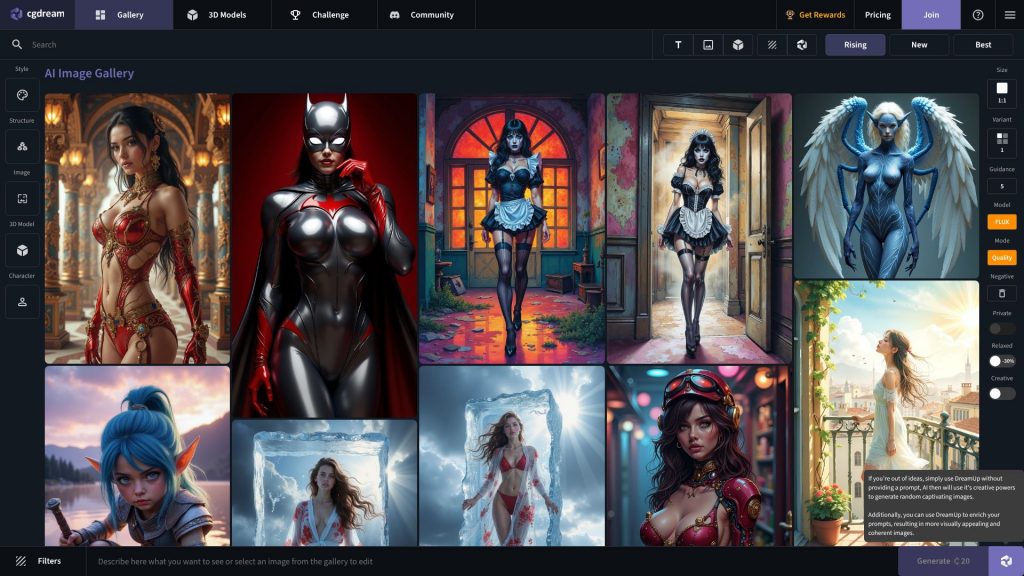Viewport: 1024px width, 576px height.
Task: Open the Style palette icon
Action: pyautogui.click(x=22, y=95)
